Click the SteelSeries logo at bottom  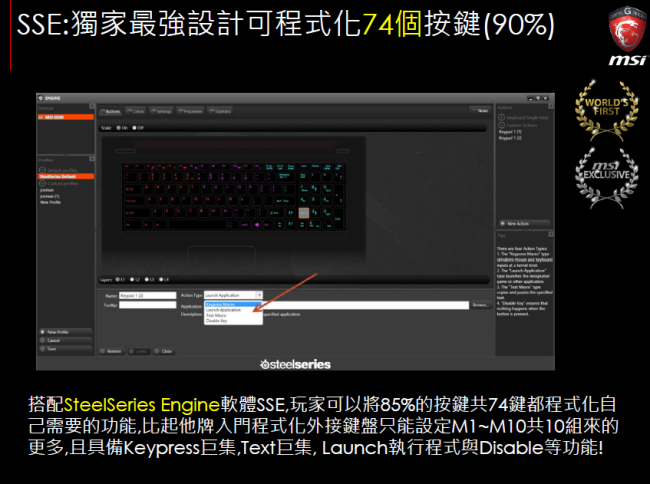tap(295, 364)
